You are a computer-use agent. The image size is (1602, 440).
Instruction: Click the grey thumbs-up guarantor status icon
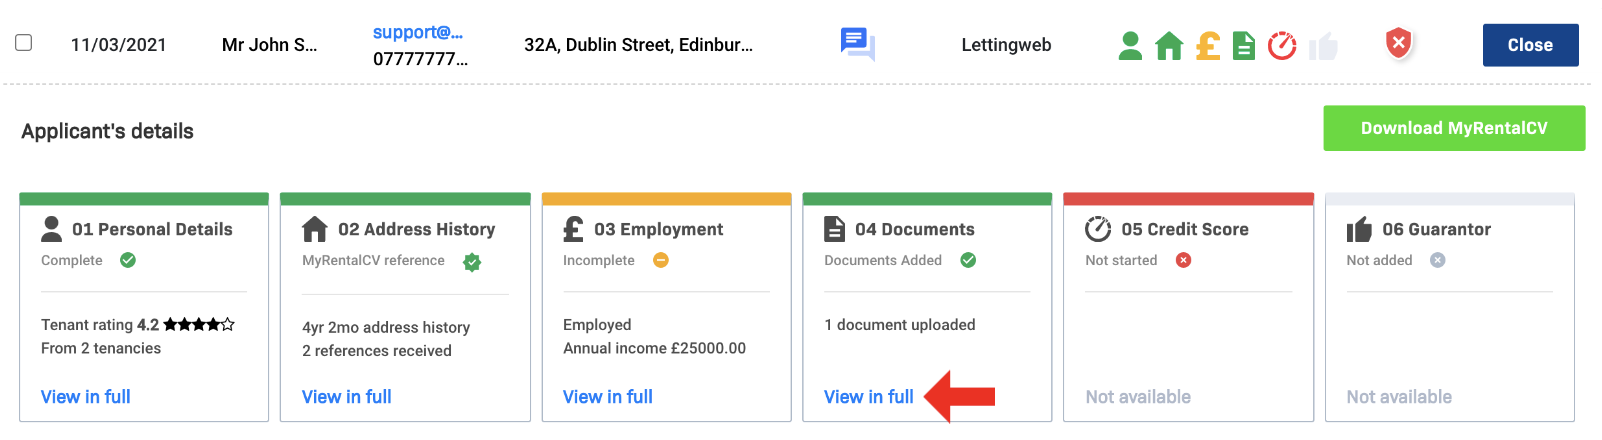(x=1323, y=46)
